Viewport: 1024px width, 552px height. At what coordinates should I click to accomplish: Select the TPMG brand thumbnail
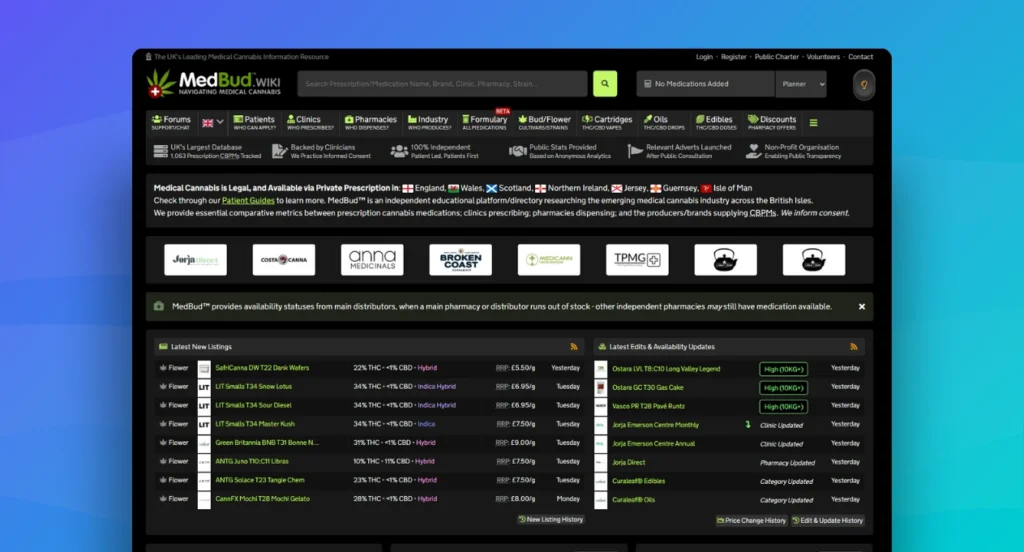coord(637,260)
